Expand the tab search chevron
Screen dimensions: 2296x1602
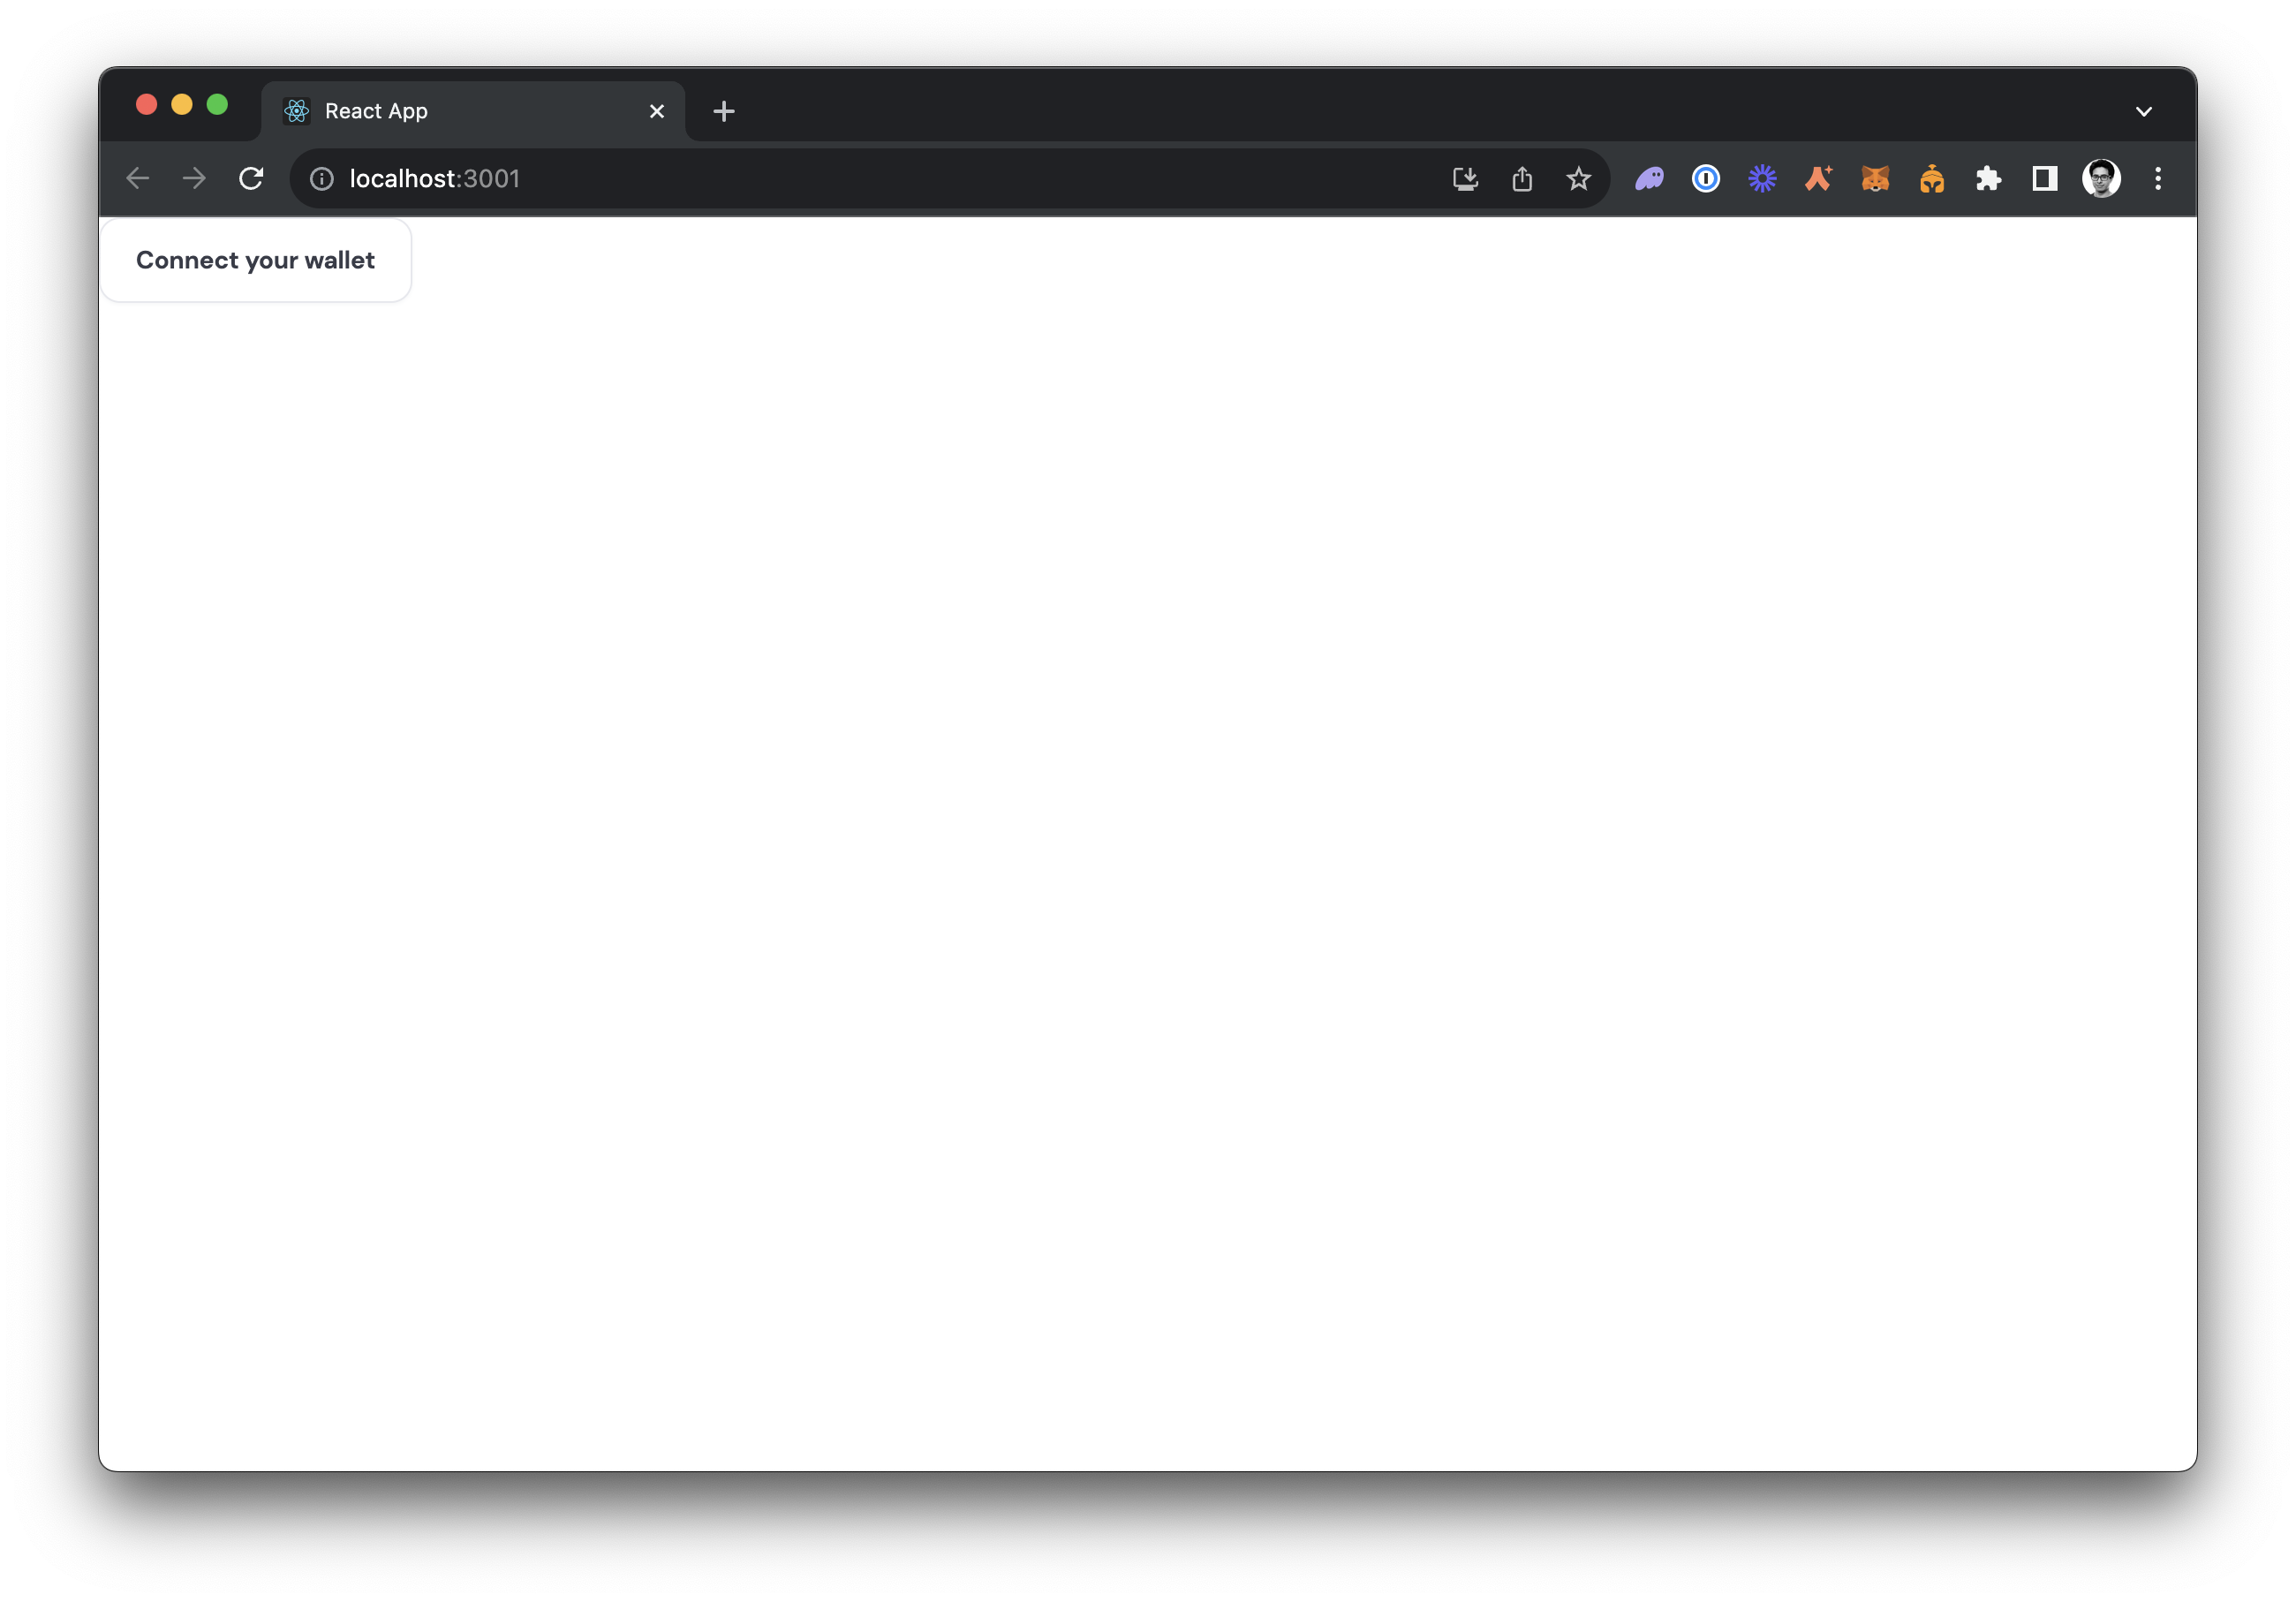(2143, 111)
